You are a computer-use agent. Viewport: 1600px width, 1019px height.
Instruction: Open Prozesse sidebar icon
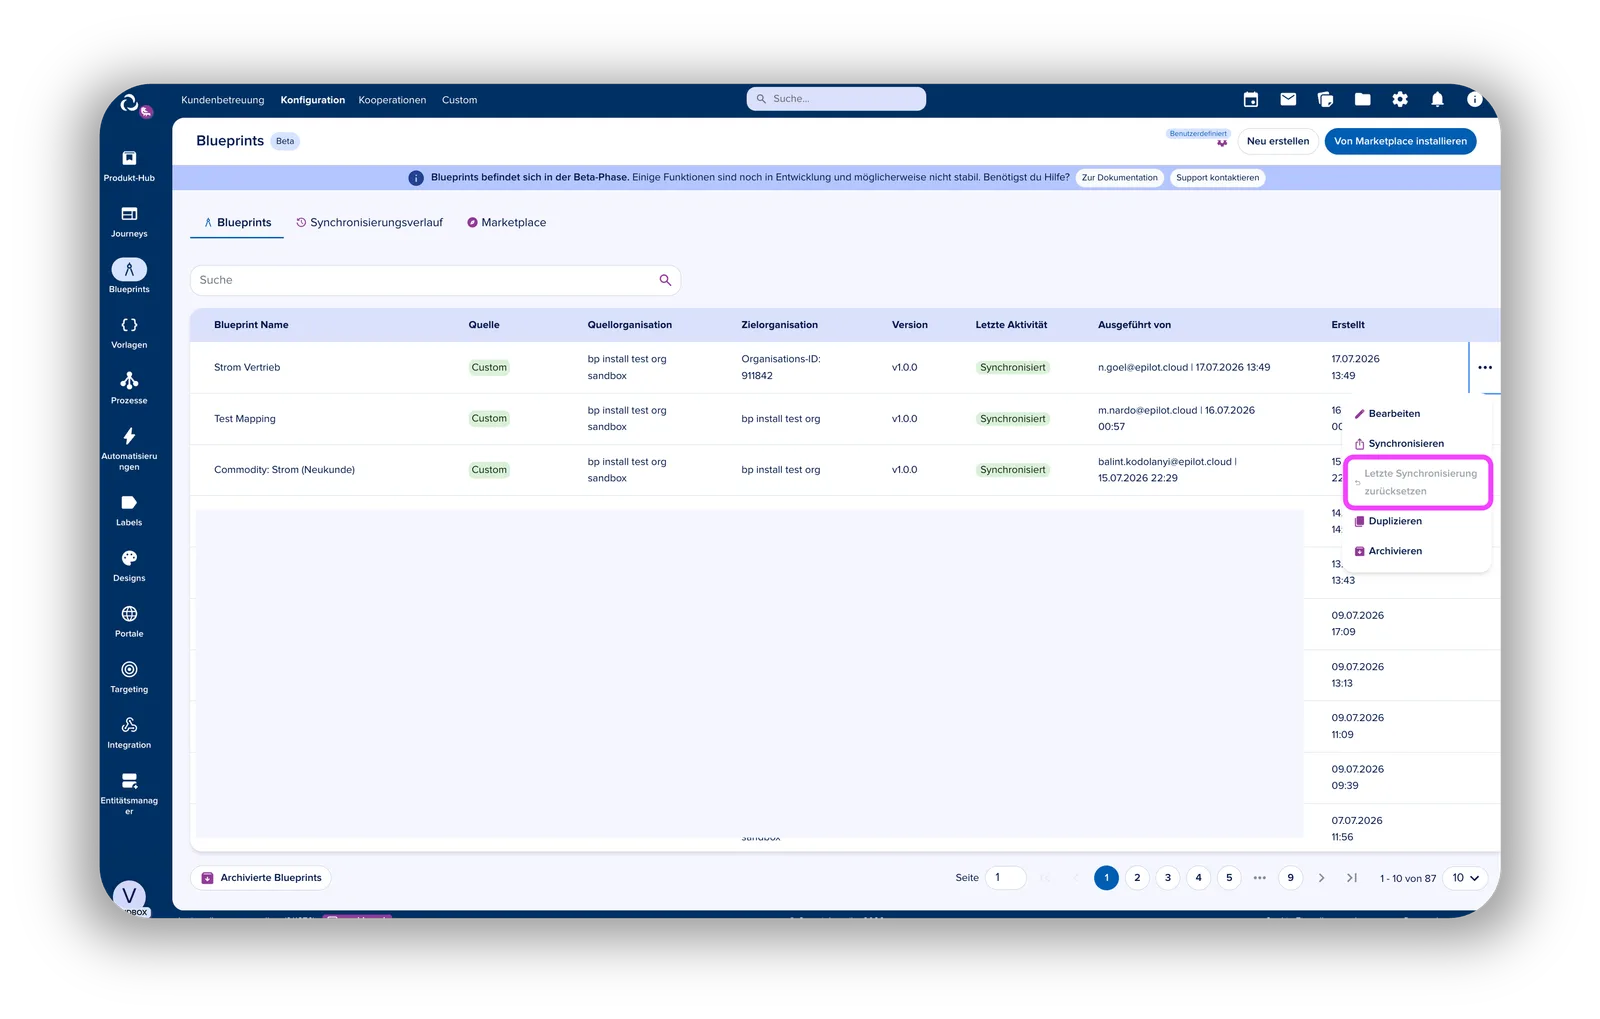[129, 381]
